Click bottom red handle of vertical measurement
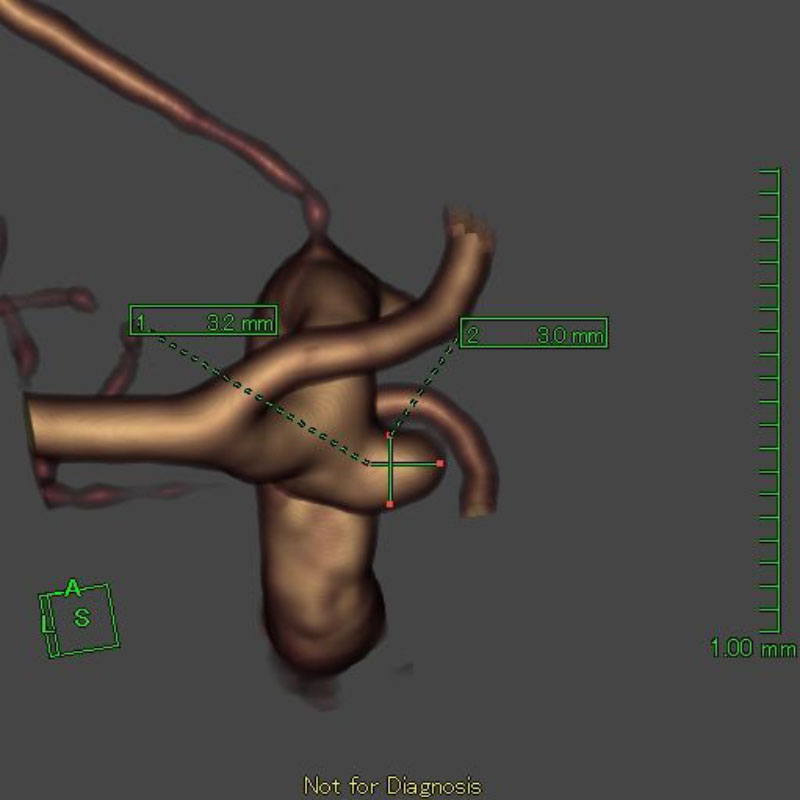 tap(389, 504)
